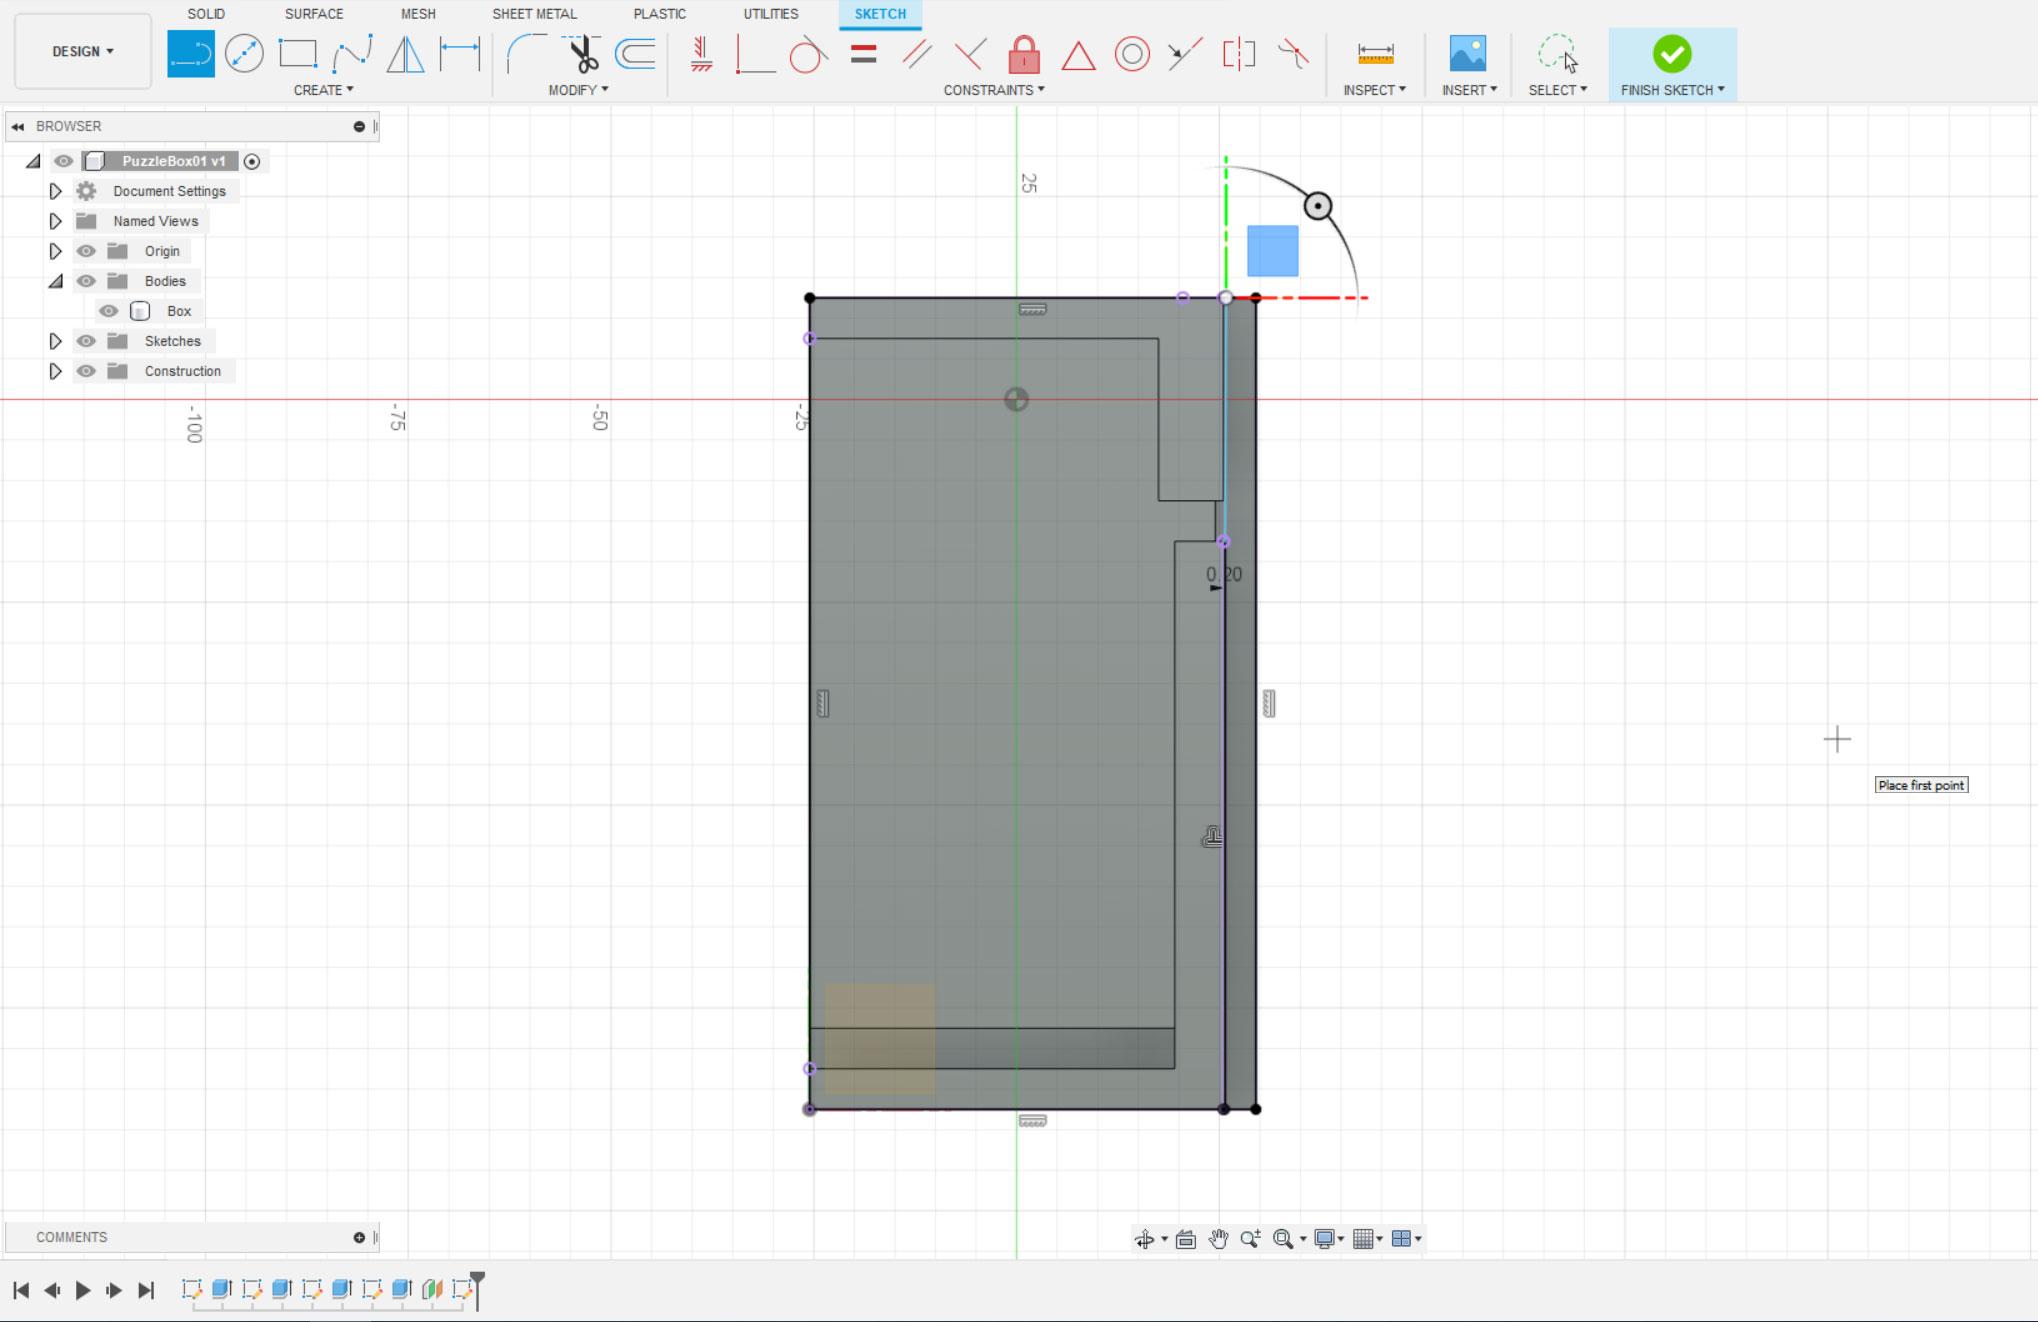Open the DESIGN workspace dropdown
Viewport: 2038px width, 1322px height.
[x=83, y=51]
